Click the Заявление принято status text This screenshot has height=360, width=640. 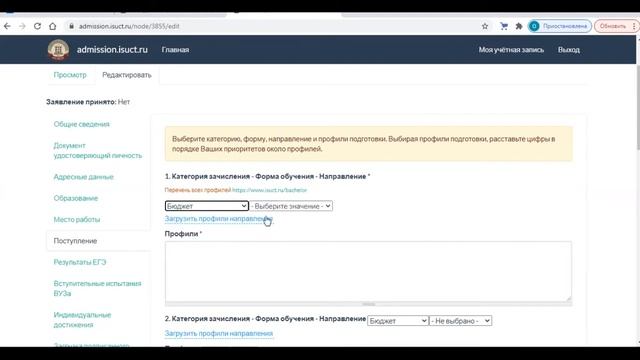(x=88, y=102)
